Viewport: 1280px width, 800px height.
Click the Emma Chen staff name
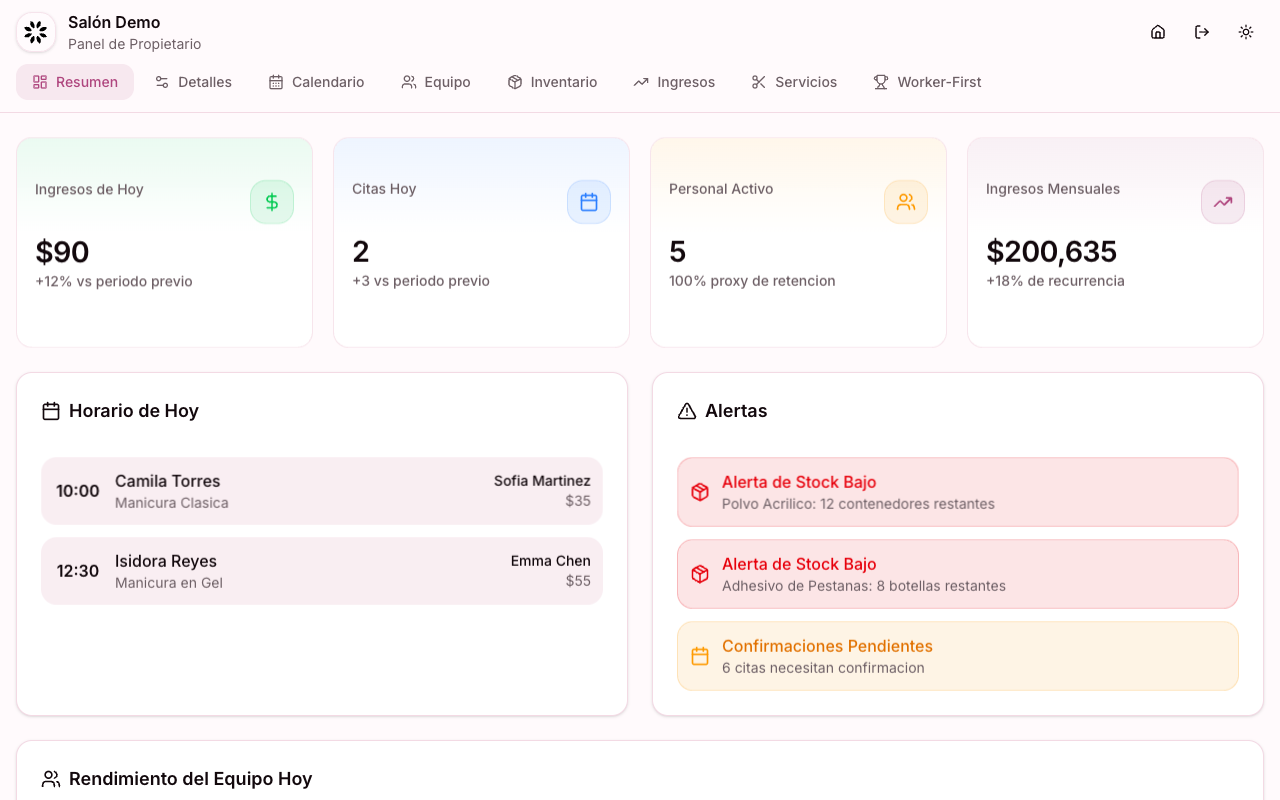pos(551,561)
